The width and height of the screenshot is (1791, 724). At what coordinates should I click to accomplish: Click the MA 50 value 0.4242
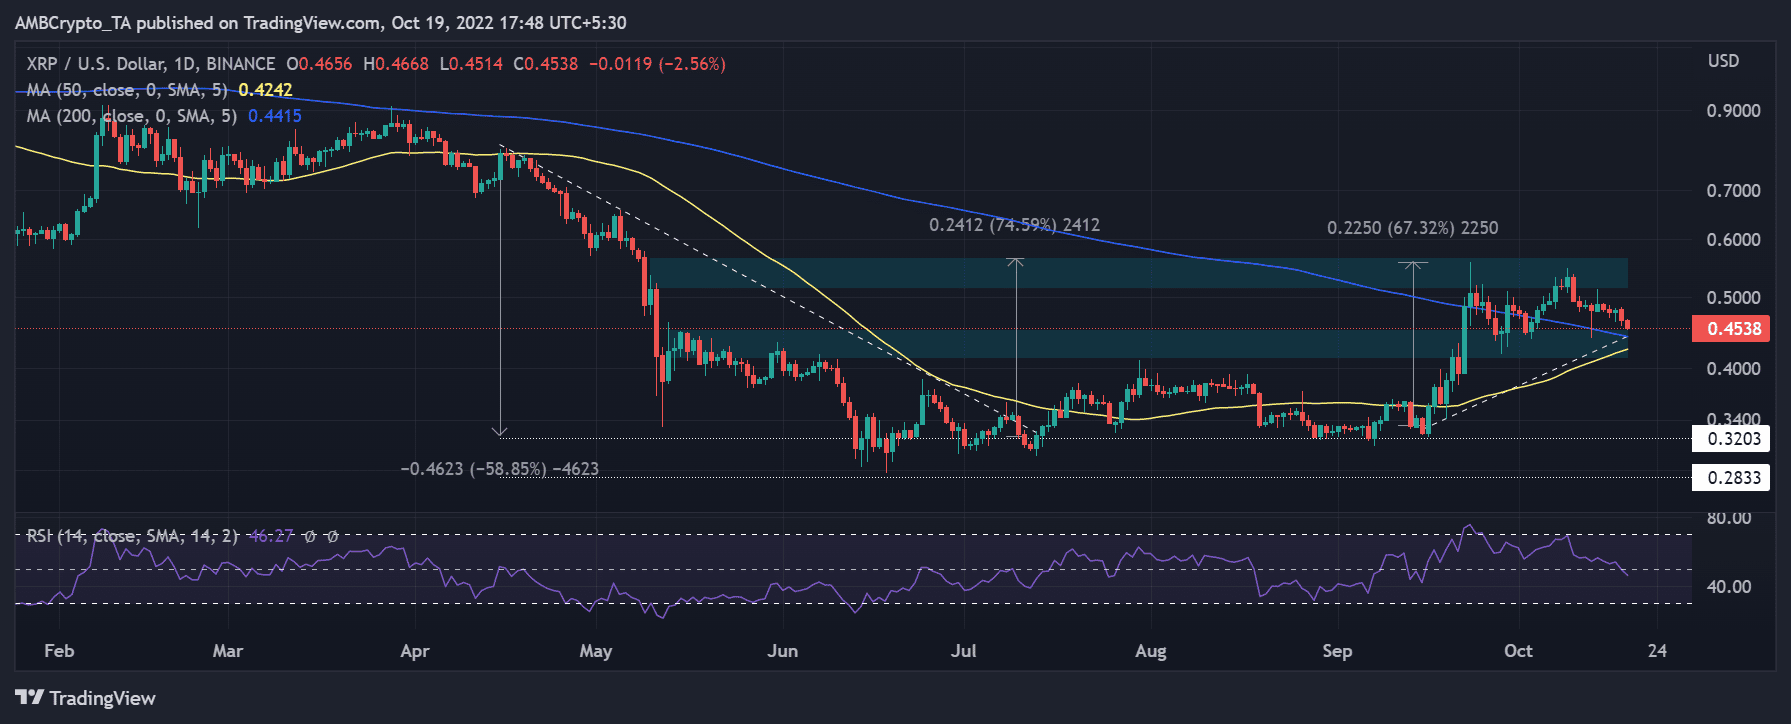pos(265,90)
